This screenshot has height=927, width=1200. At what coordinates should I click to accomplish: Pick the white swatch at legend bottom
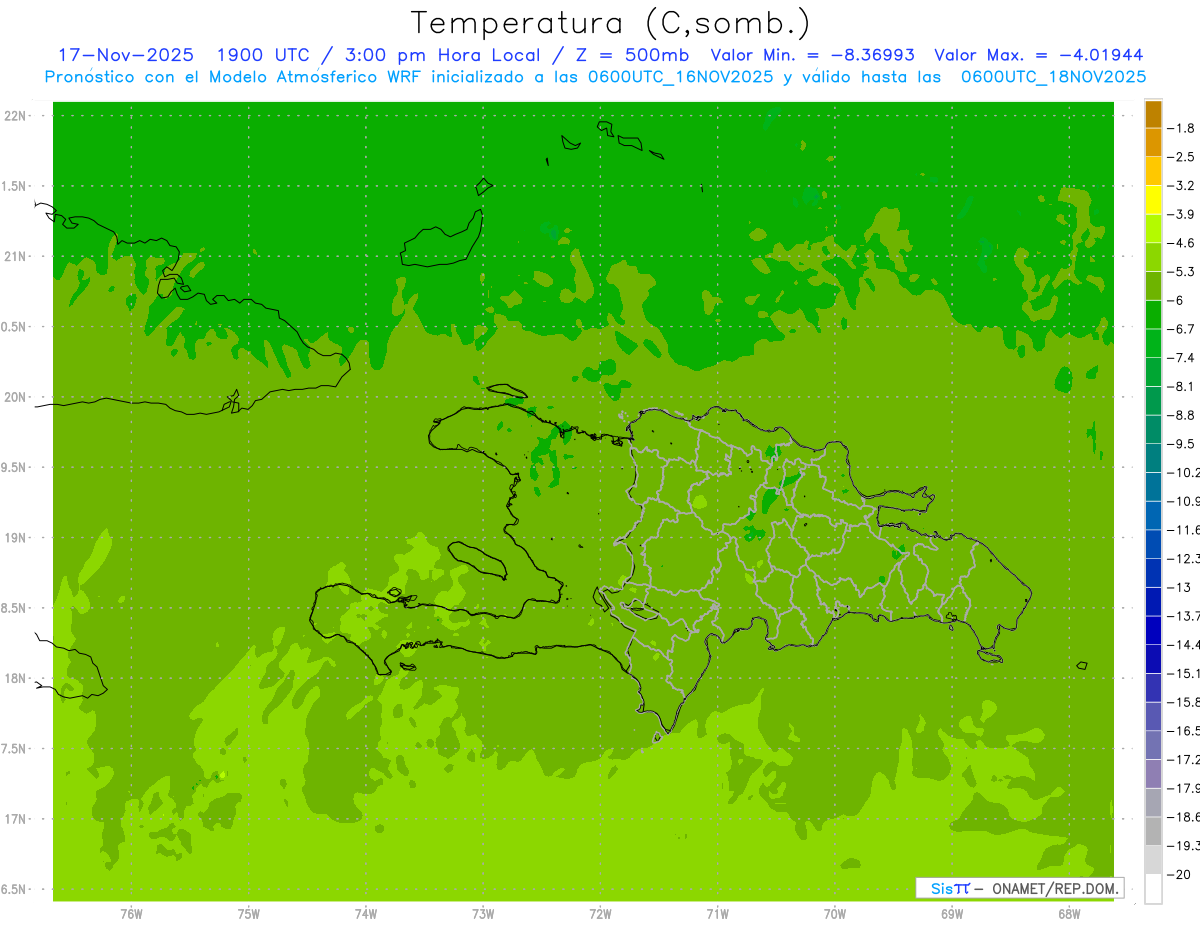pyautogui.click(x=1153, y=889)
